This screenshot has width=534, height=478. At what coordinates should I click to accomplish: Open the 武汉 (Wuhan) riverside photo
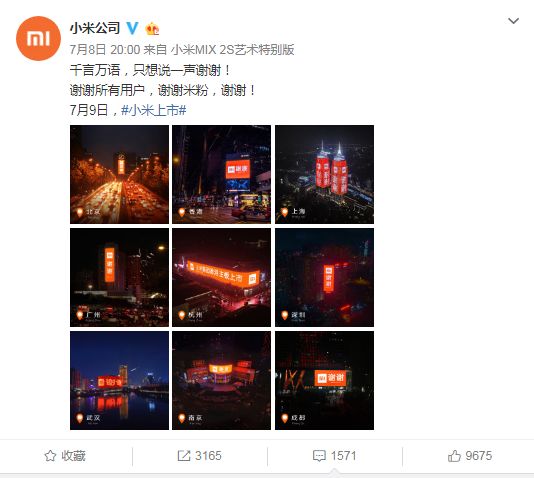120,380
